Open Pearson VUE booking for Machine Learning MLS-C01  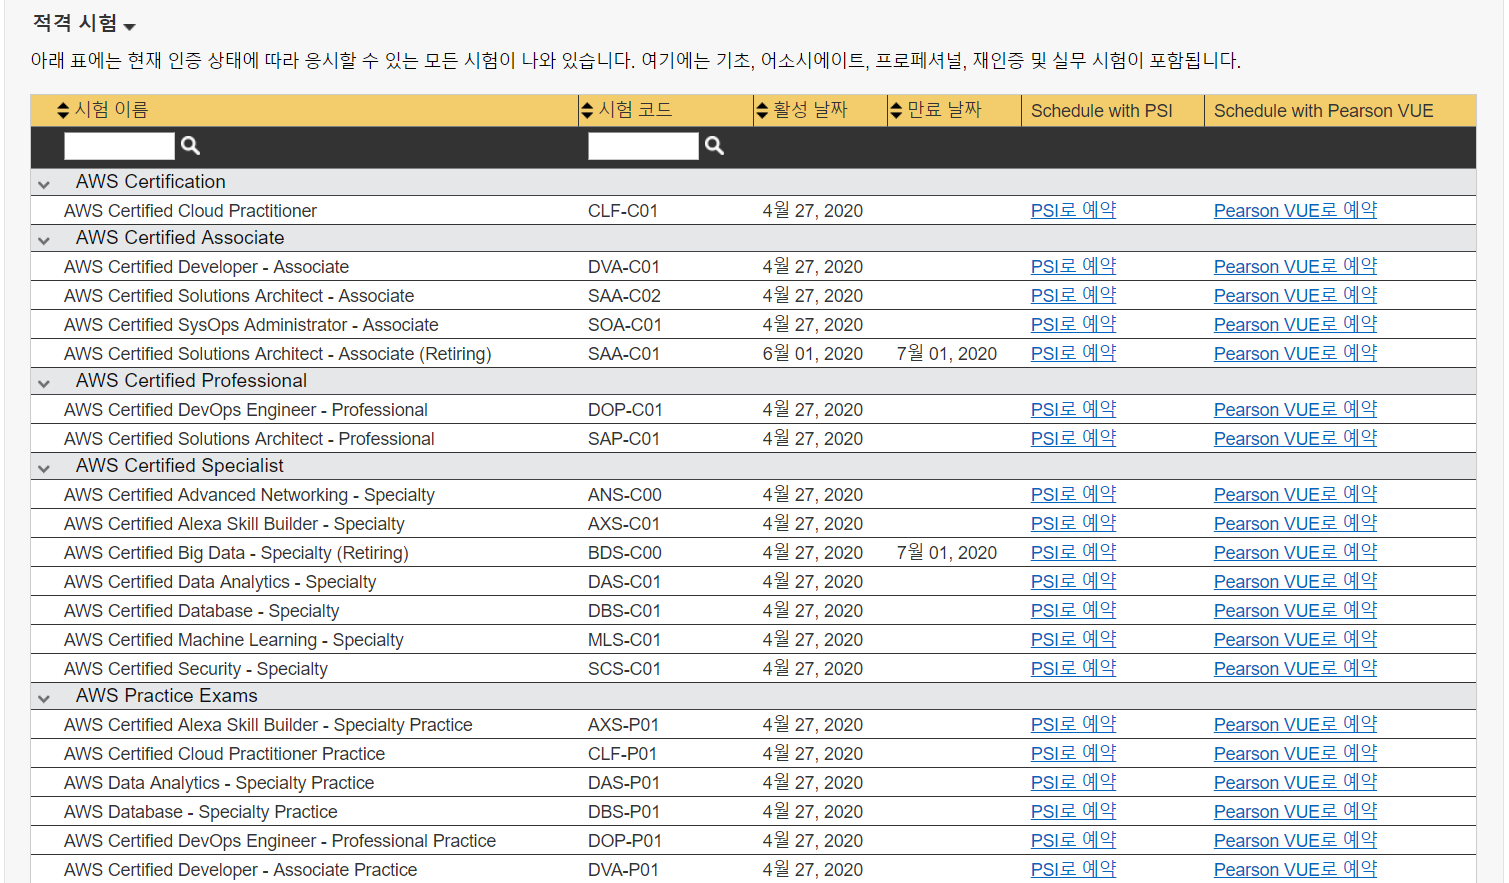pyautogui.click(x=1295, y=639)
